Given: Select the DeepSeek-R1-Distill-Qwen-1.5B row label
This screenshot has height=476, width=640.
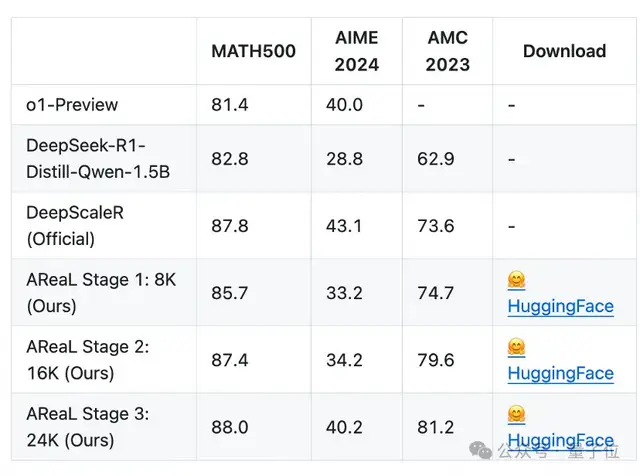Looking at the screenshot, I should 98,159.
